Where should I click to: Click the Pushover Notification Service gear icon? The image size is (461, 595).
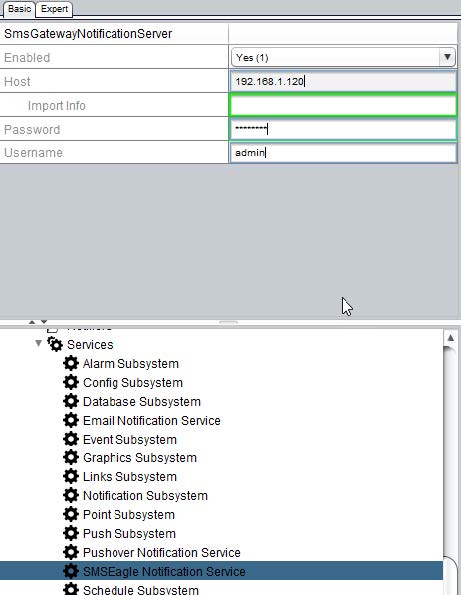coord(71,552)
